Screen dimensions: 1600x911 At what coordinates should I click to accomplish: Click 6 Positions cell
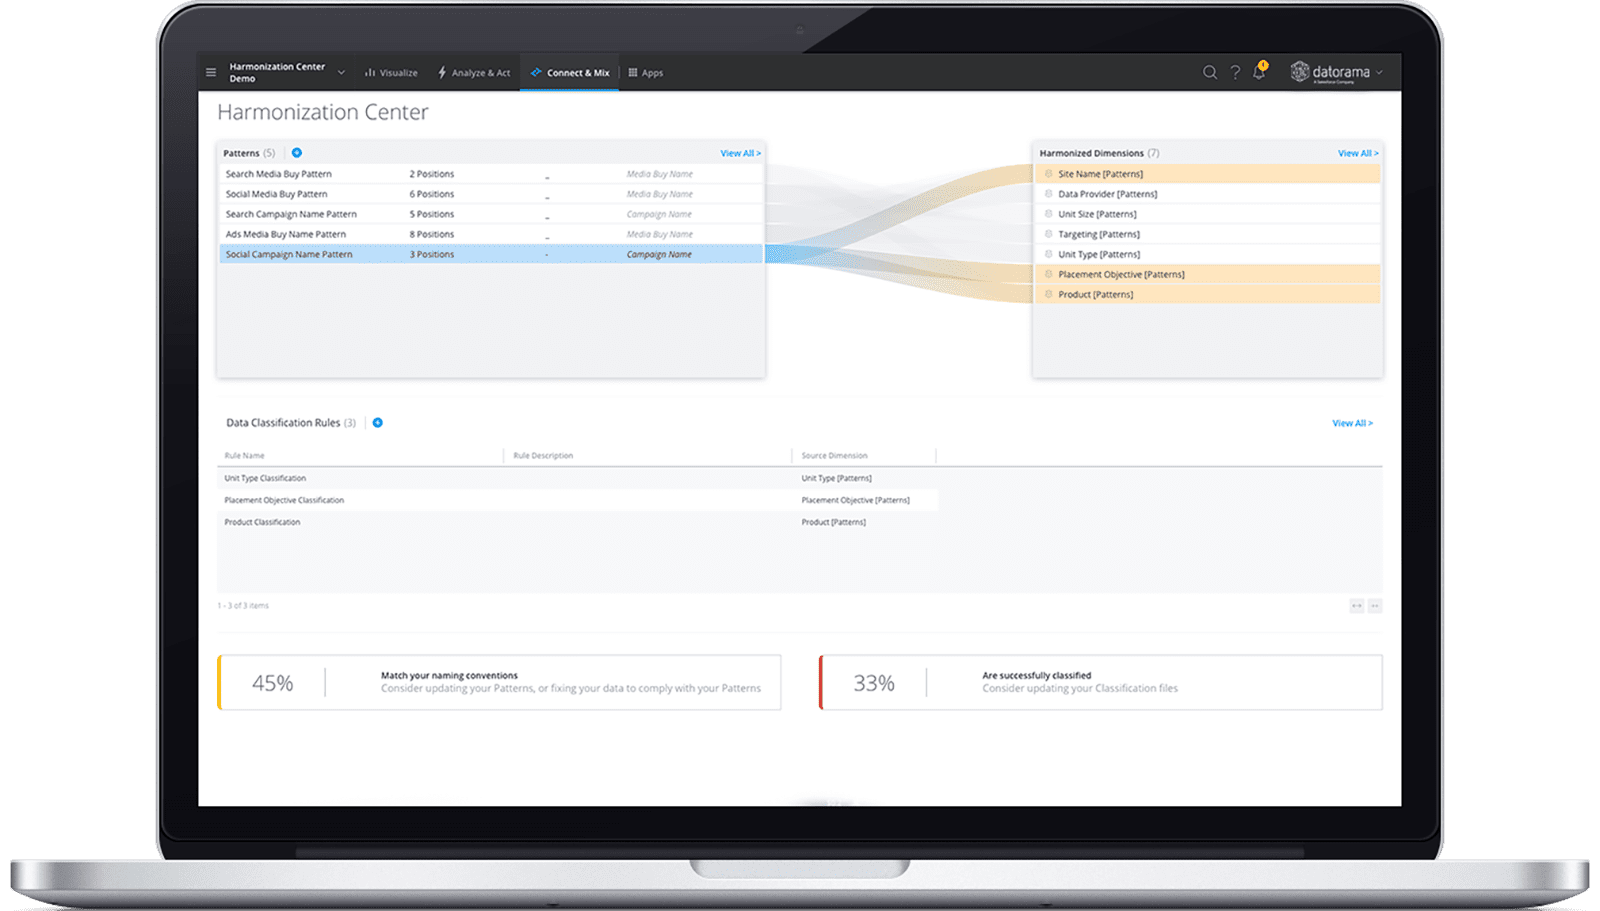pyautogui.click(x=432, y=194)
